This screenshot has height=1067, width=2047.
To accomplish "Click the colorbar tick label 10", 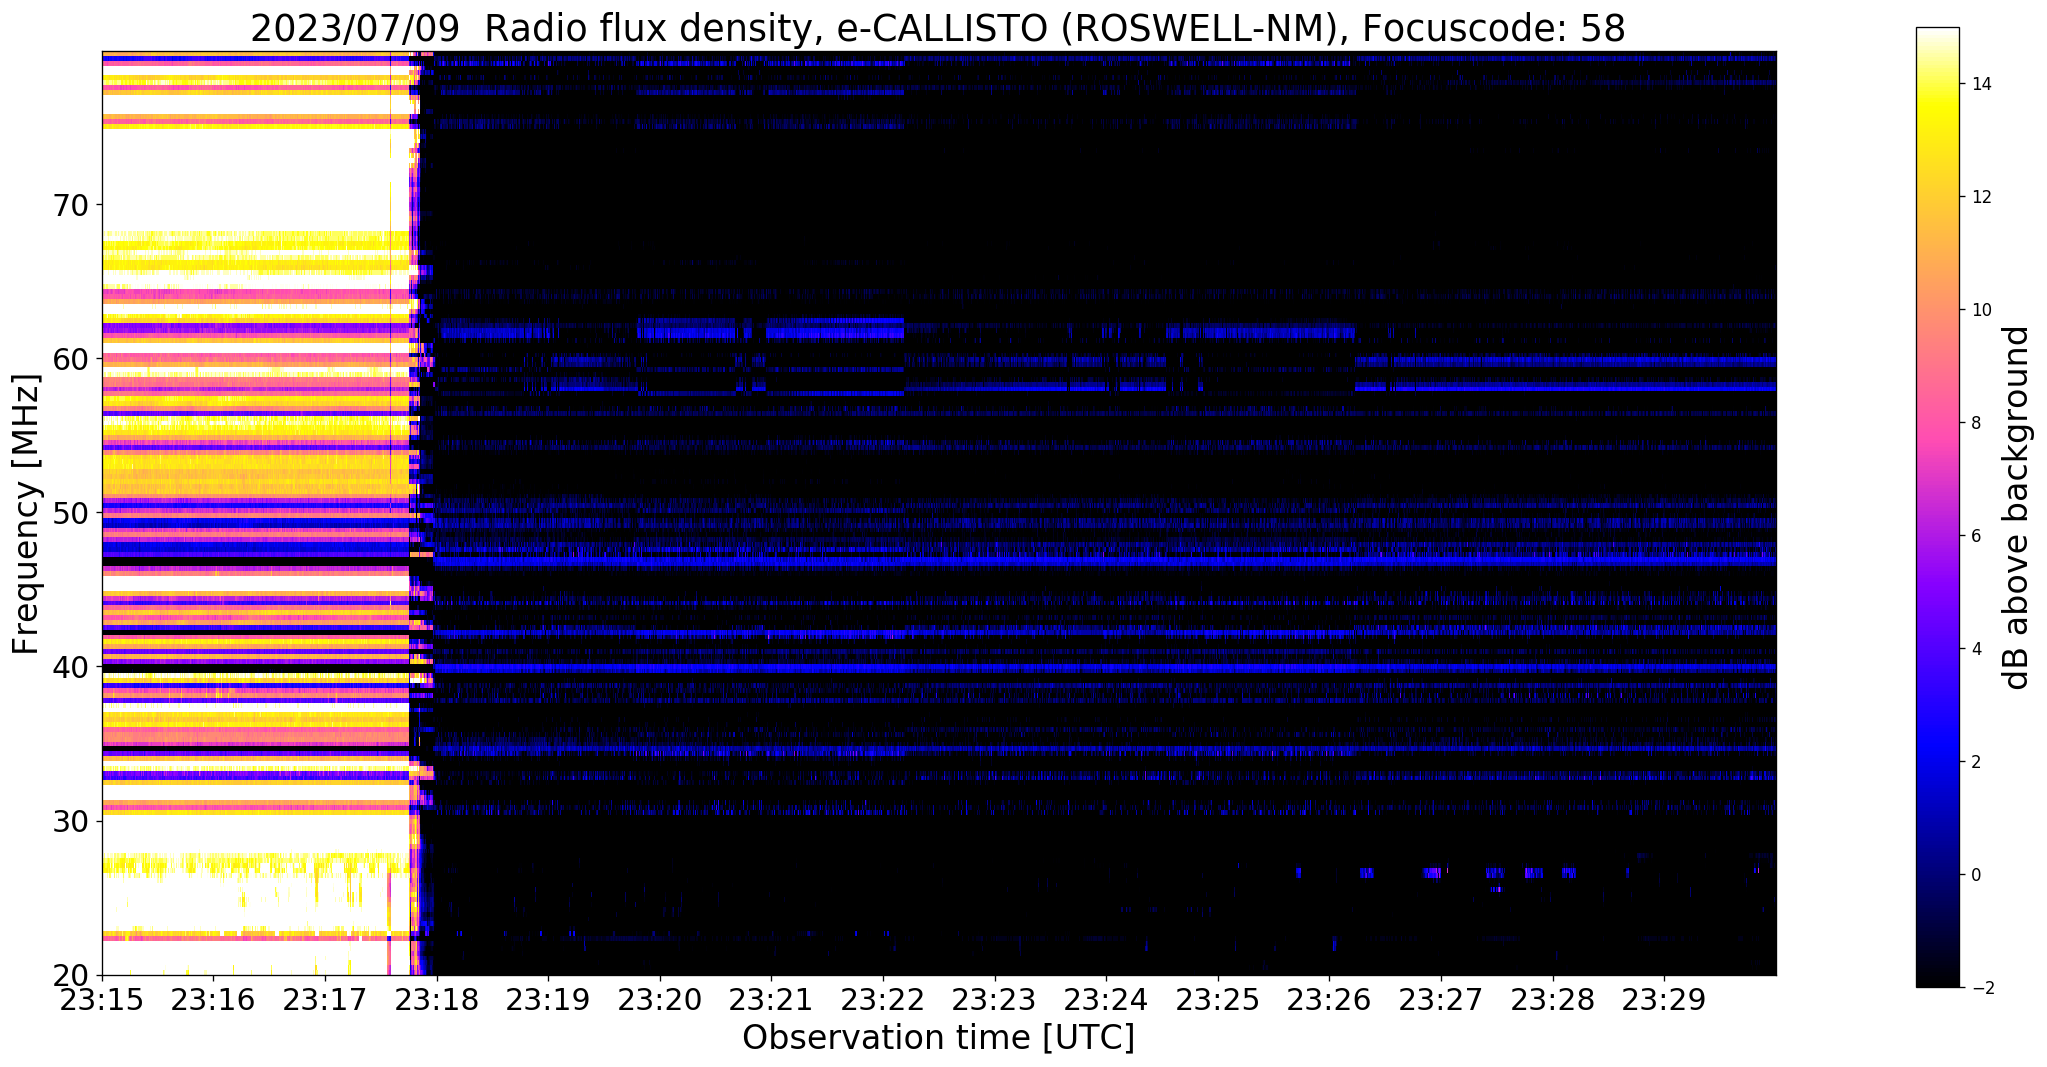I will [1981, 310].
